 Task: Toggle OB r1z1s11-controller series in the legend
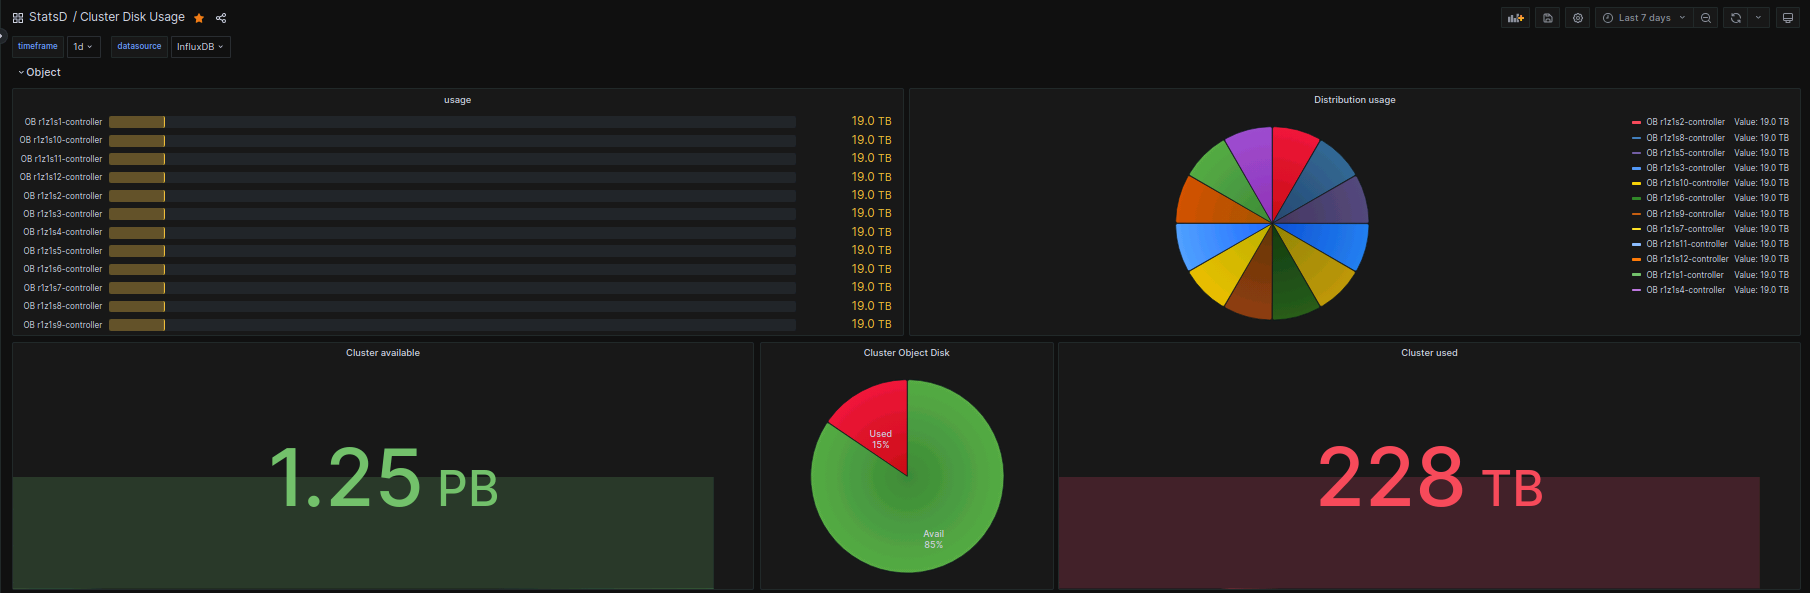(1687, 244)
